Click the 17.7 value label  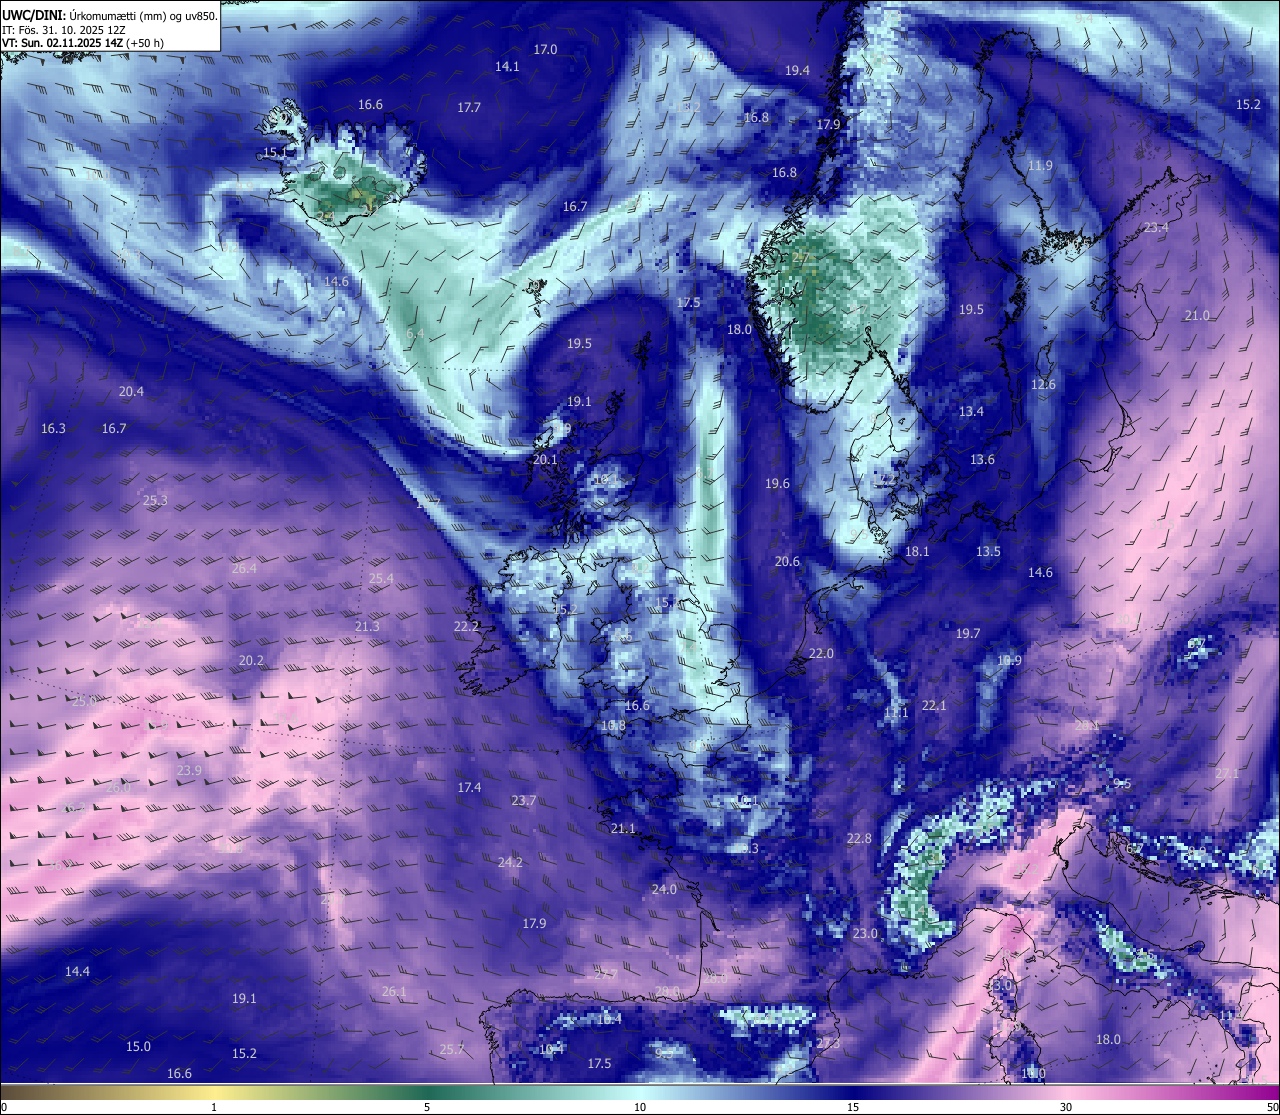(469, 107)
